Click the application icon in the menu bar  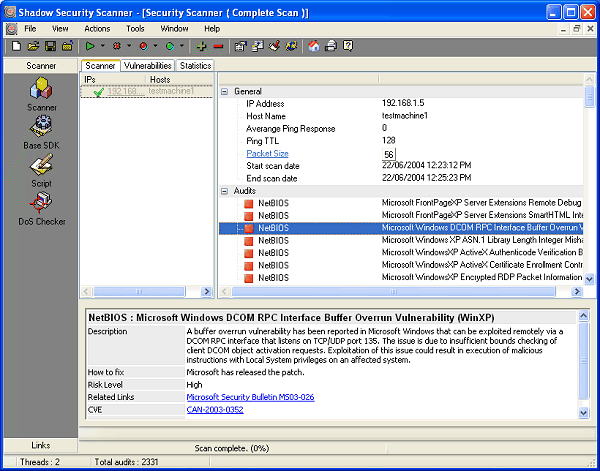(12, 29)
